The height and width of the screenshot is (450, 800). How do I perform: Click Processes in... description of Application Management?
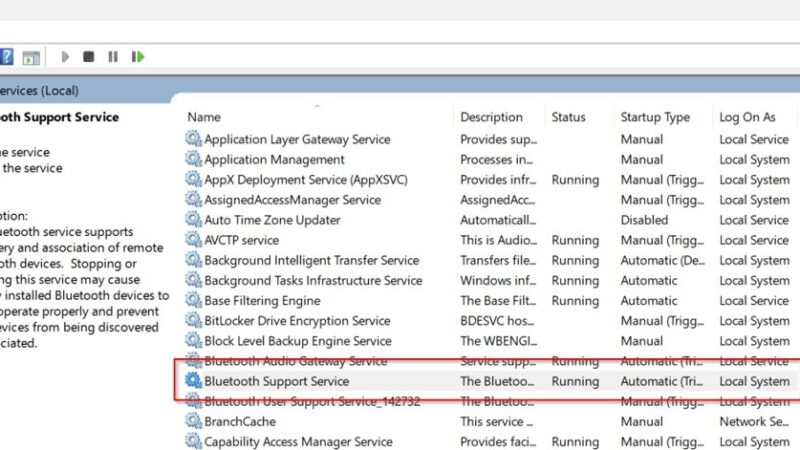tap(496, 160)
